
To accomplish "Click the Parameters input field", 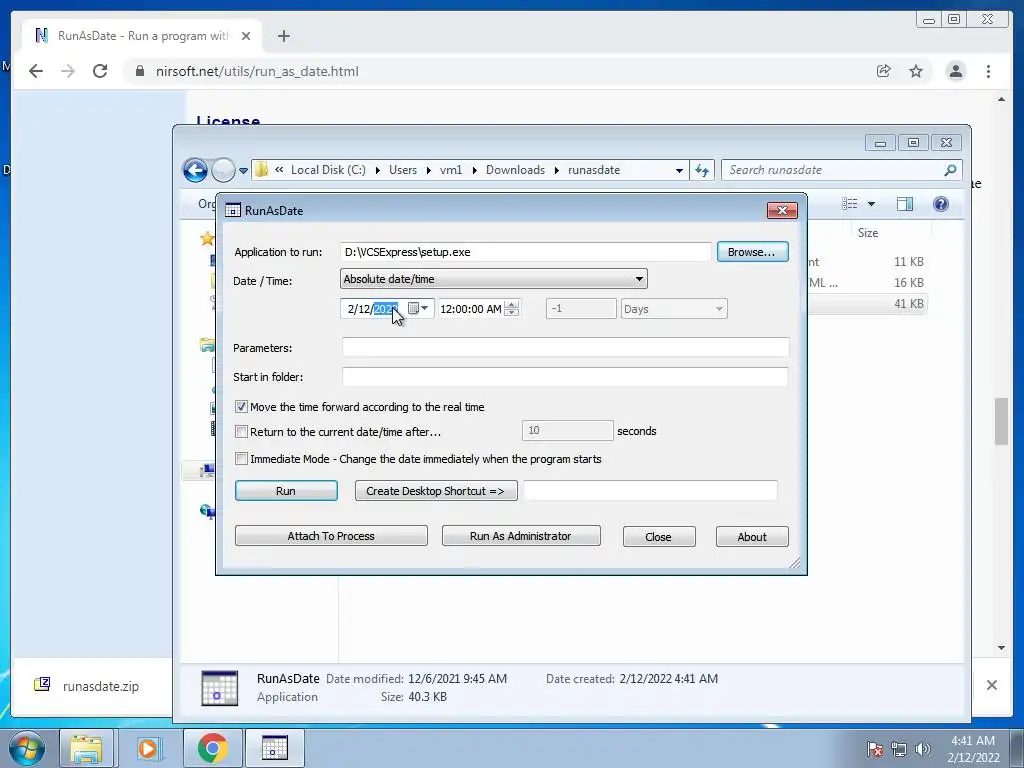I will (x=566, y=347).
